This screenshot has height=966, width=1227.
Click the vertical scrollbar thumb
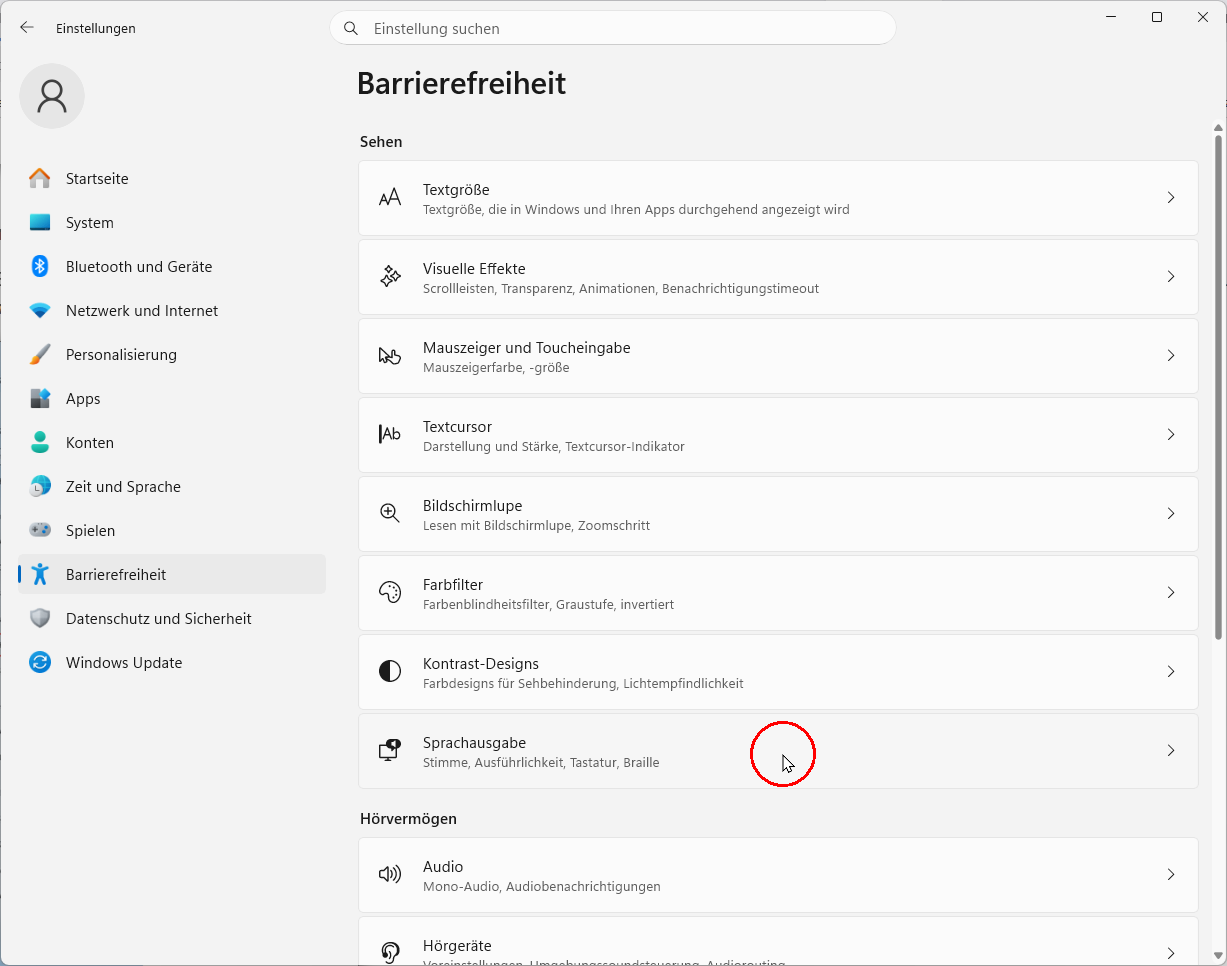point(1218,388)
